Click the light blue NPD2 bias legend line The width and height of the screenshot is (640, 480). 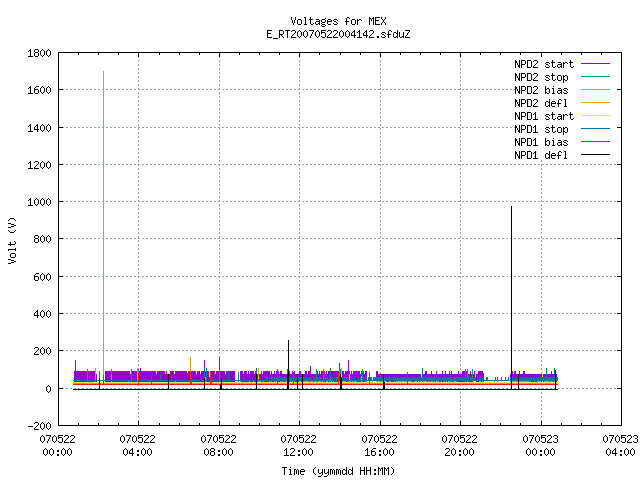[595, 89]
